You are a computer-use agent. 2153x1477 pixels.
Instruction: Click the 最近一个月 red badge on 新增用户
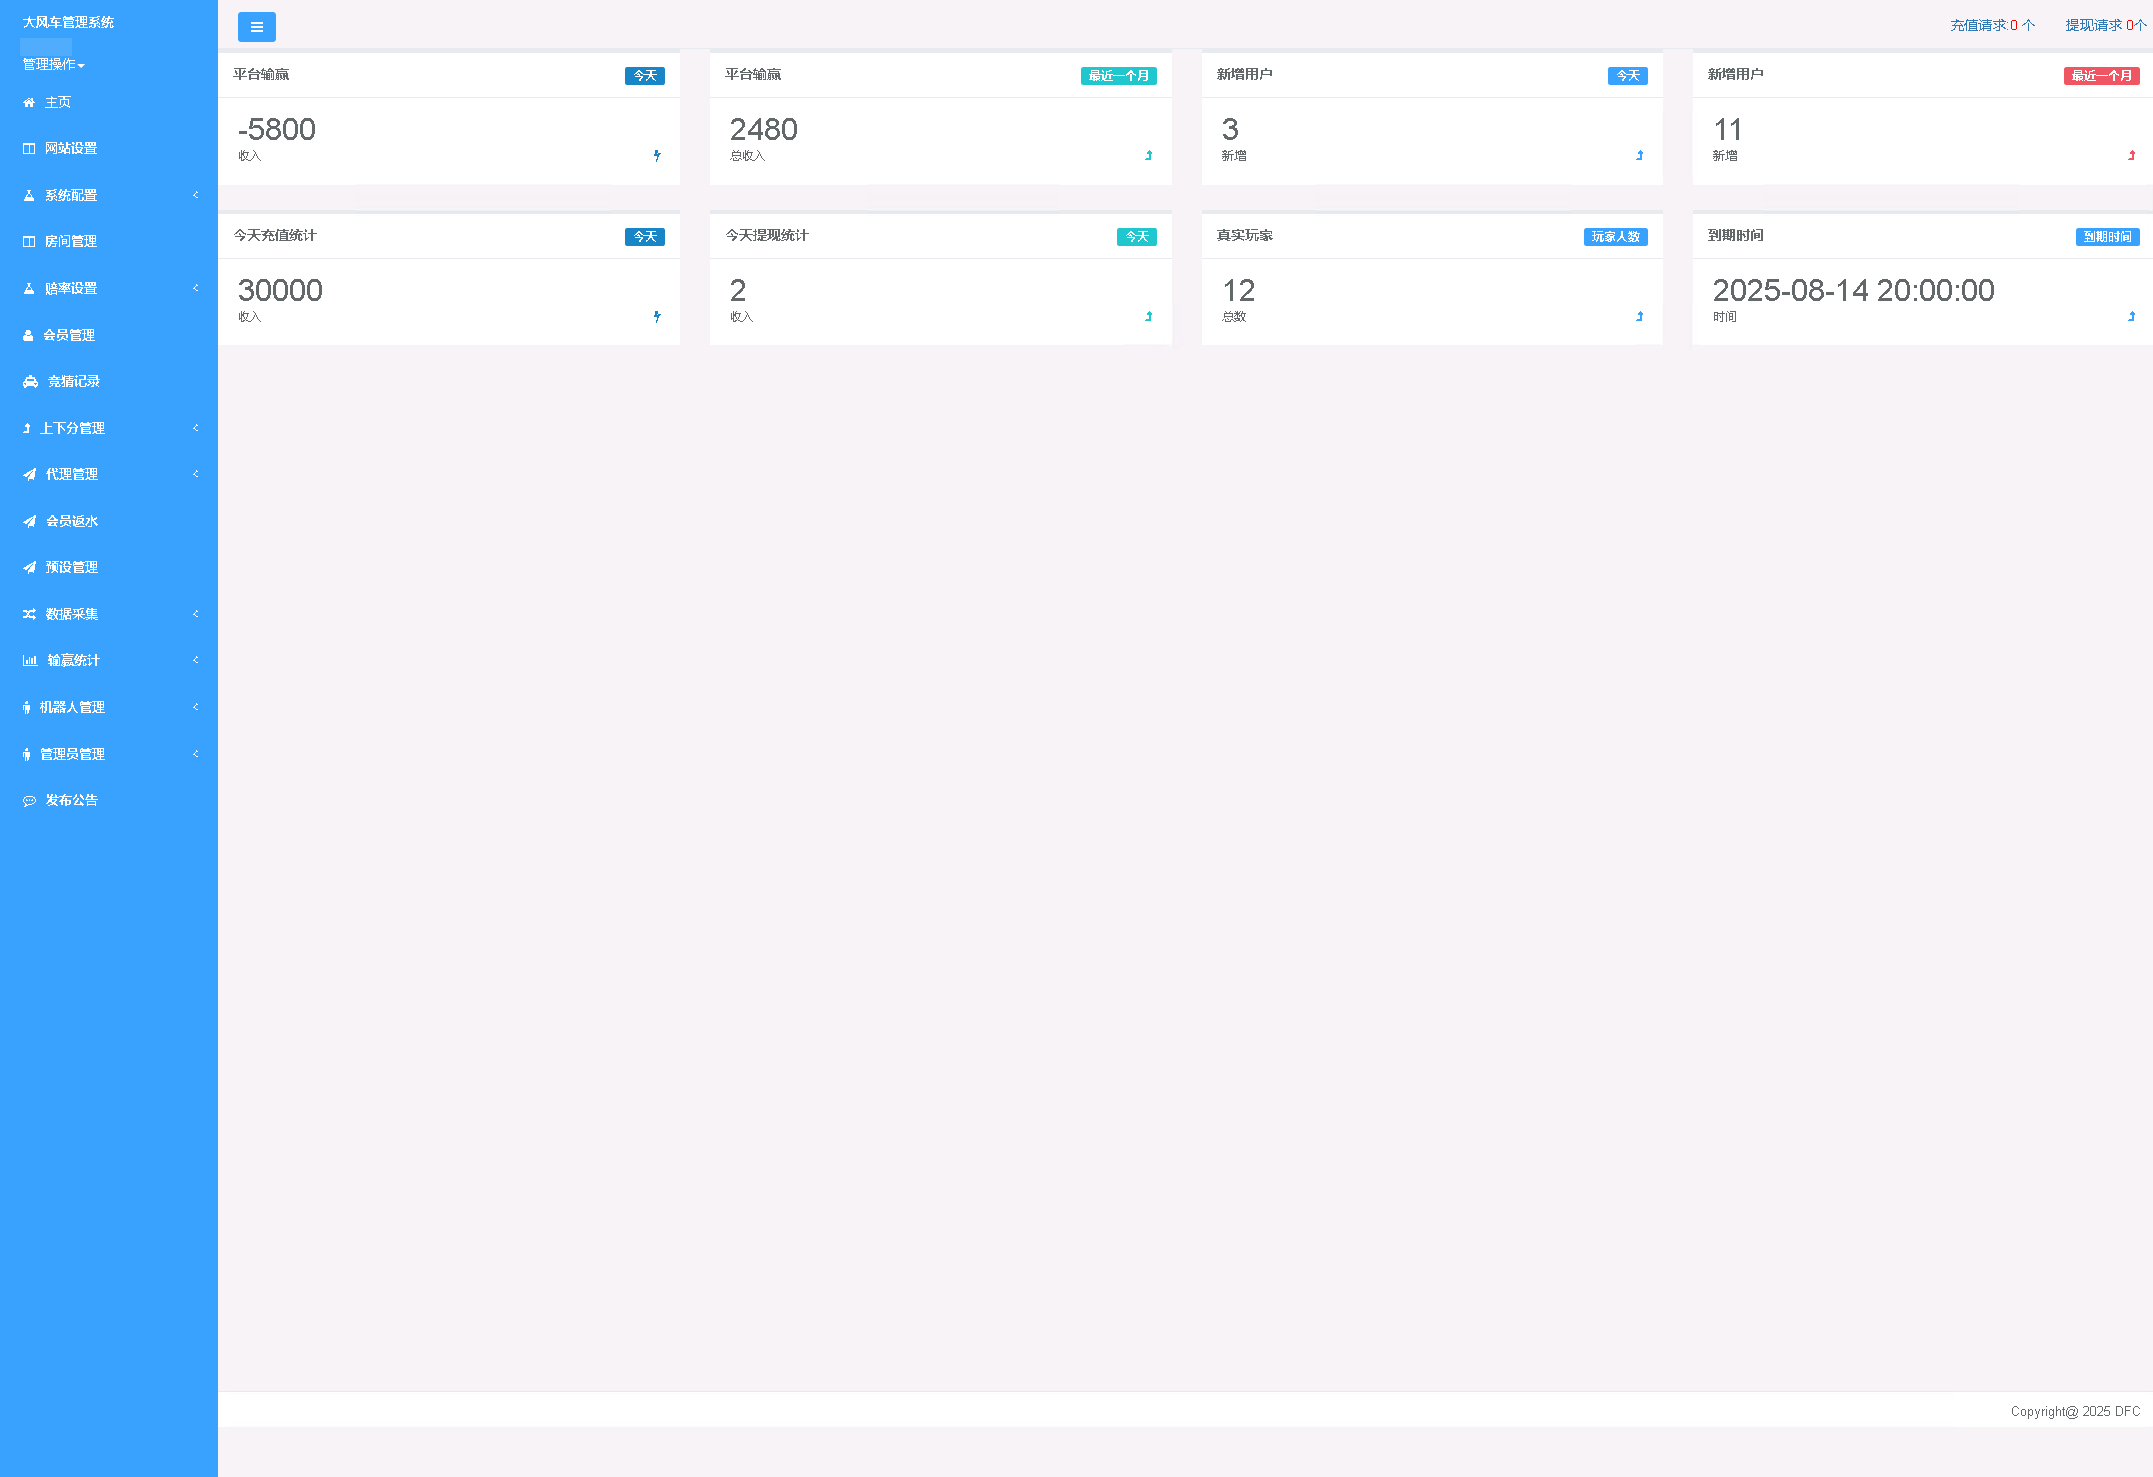pyautogui.click(x=2101, y=76)
